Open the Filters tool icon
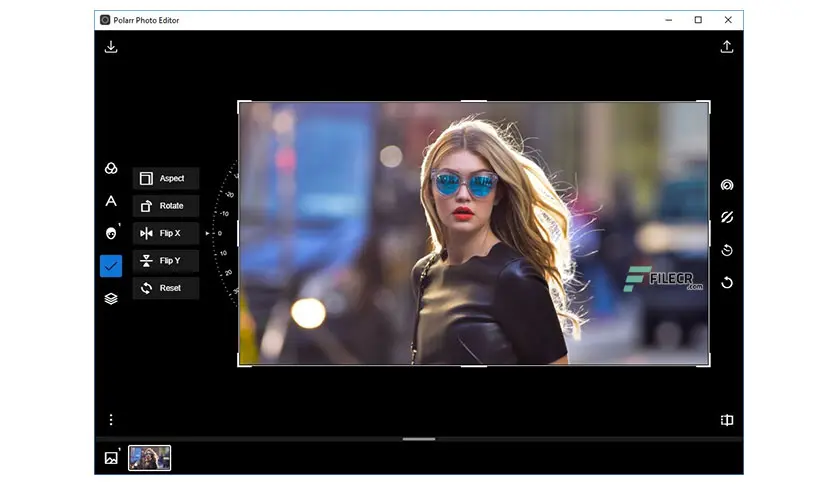 pos(111,168)
